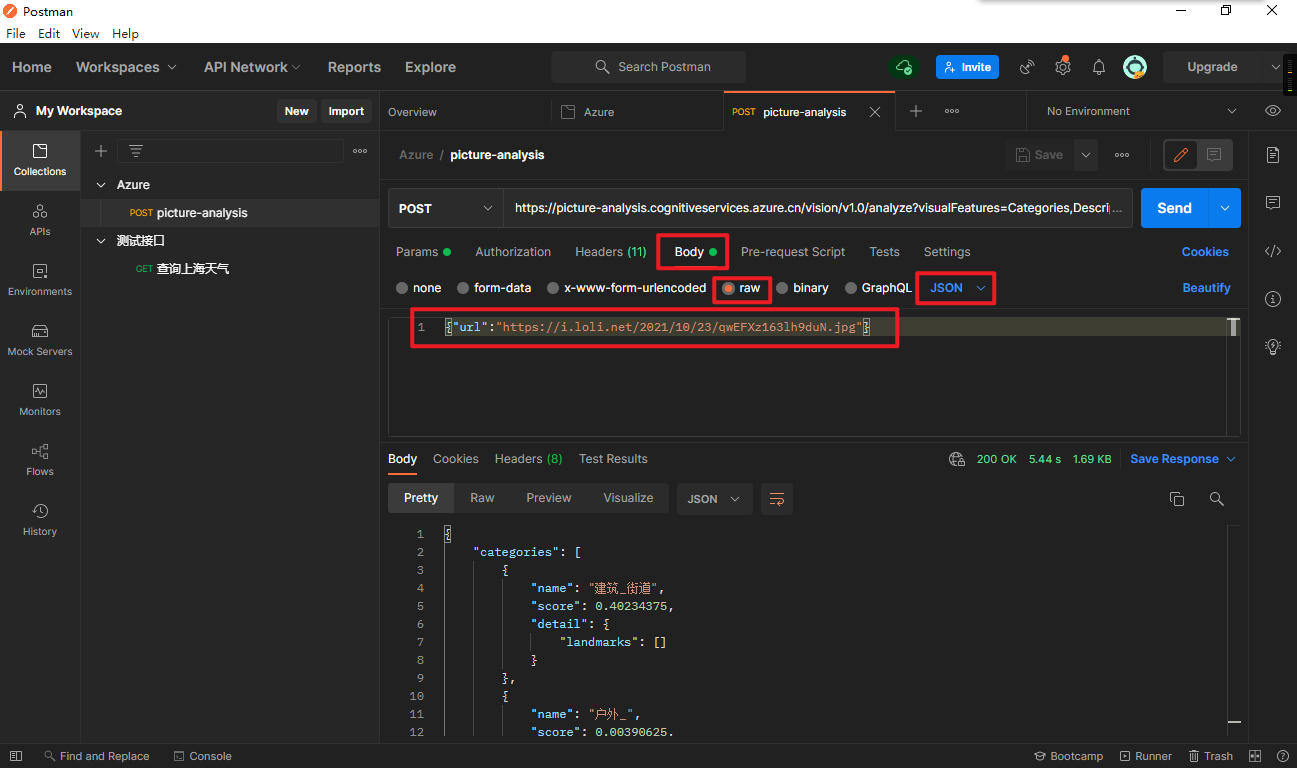Click the environment quick look eye icon
The image size is (1297, 768).
1273,111
